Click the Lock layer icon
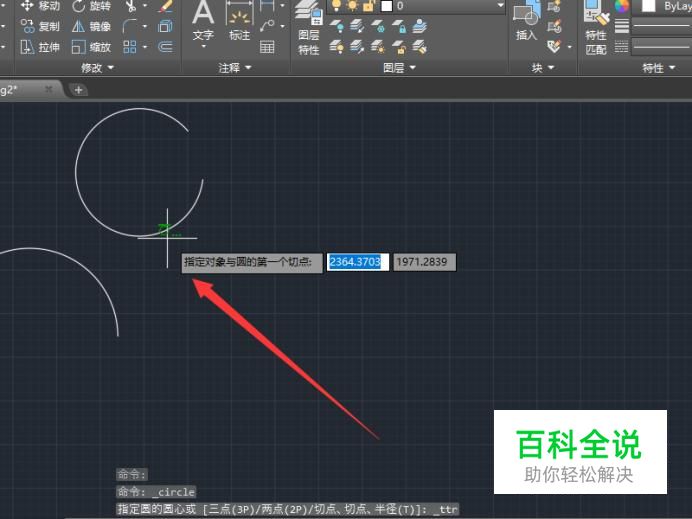Viewport: 692px width, 519px height. 399,26
